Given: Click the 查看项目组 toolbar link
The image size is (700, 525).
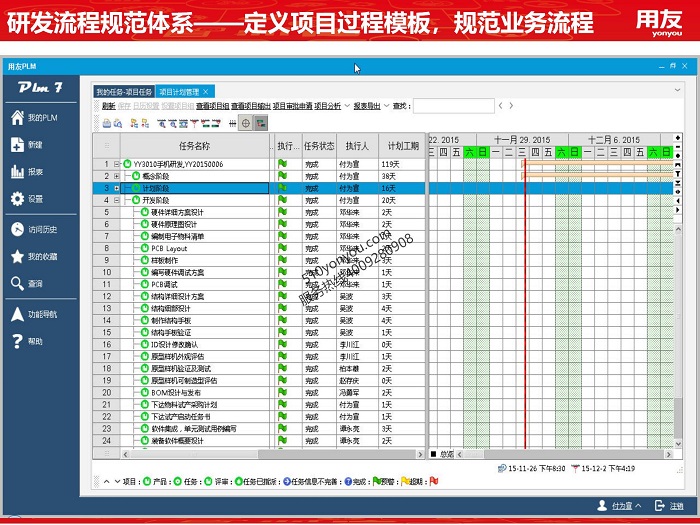Looking at the screenshot, I should 212,105.
